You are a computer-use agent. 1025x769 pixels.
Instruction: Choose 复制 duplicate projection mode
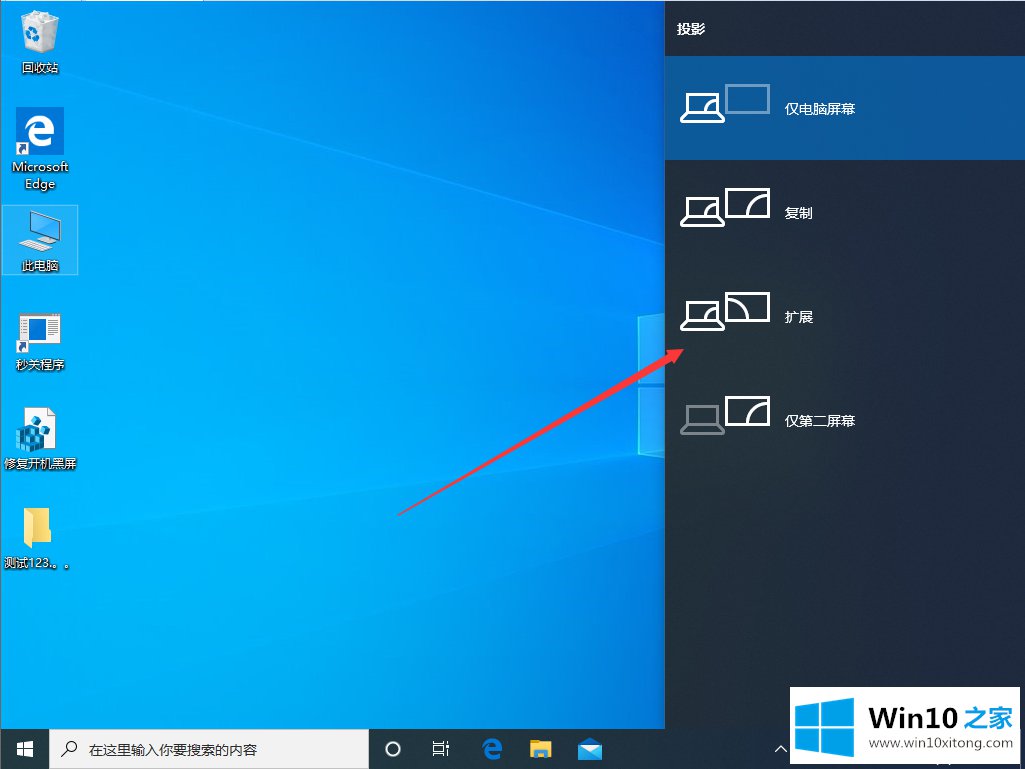(845, 212)
